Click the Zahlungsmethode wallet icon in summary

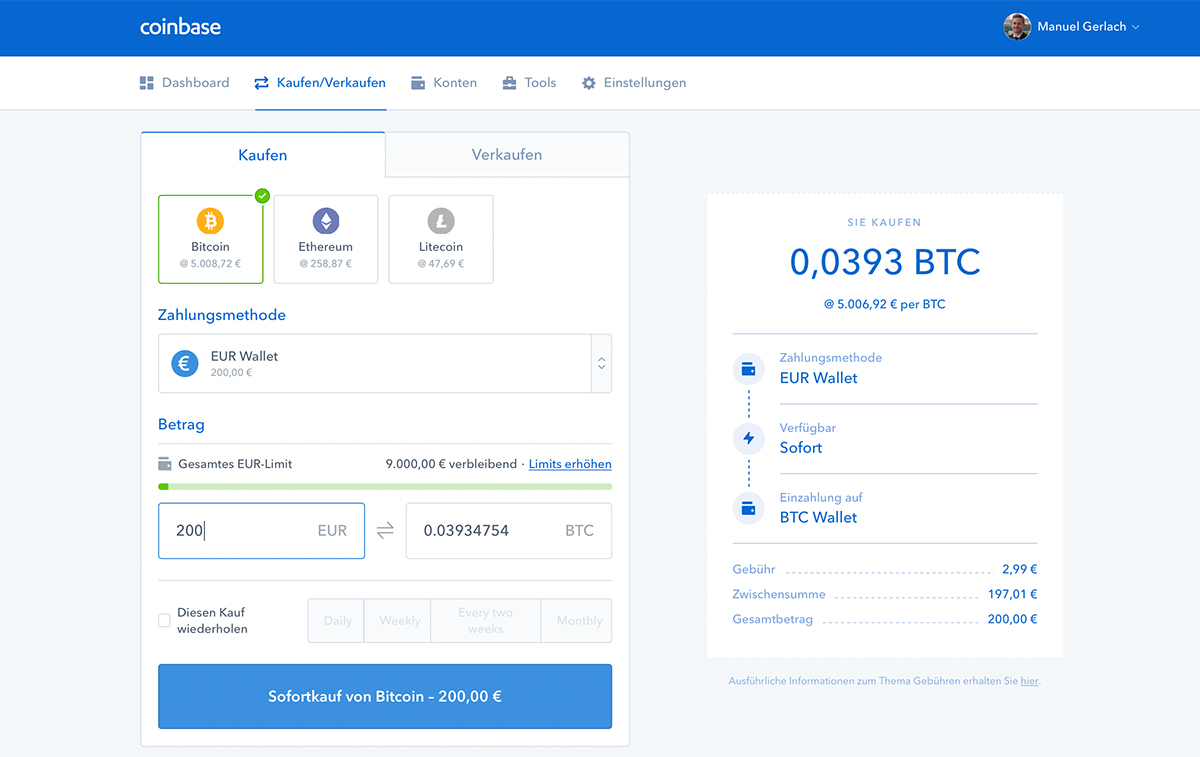748,368
